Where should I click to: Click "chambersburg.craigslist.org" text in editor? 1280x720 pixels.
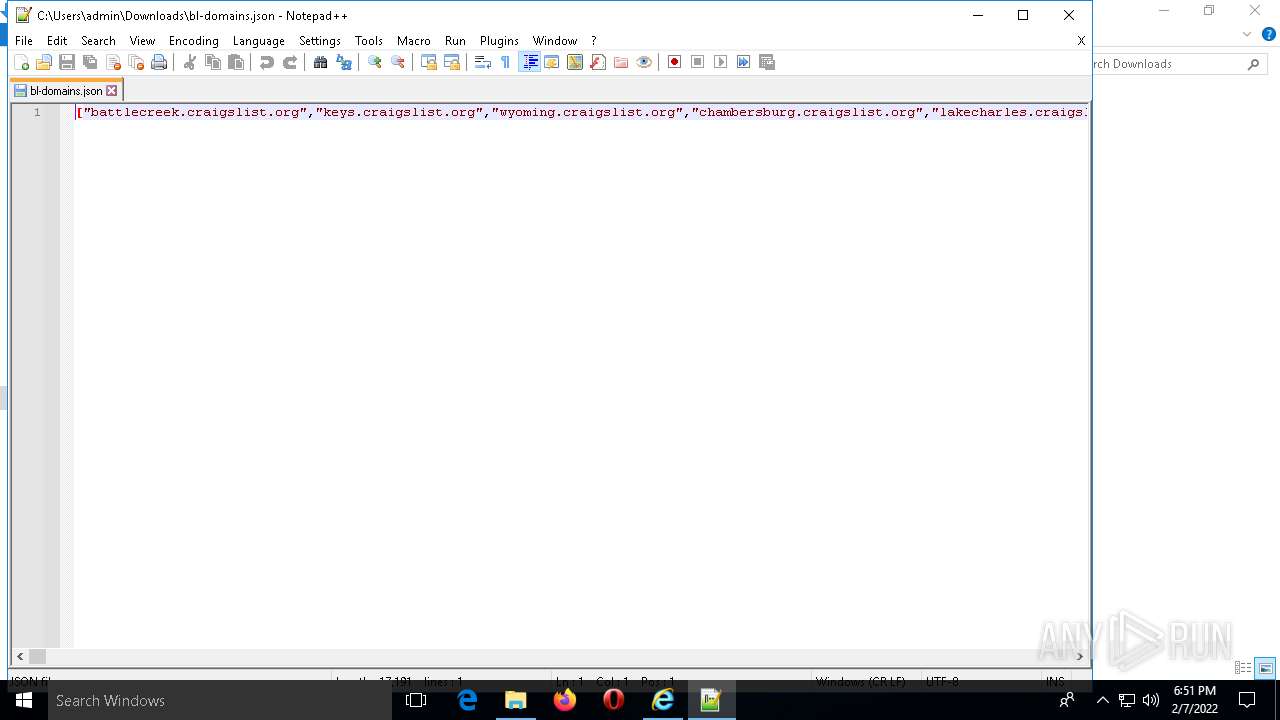point(808,112)
